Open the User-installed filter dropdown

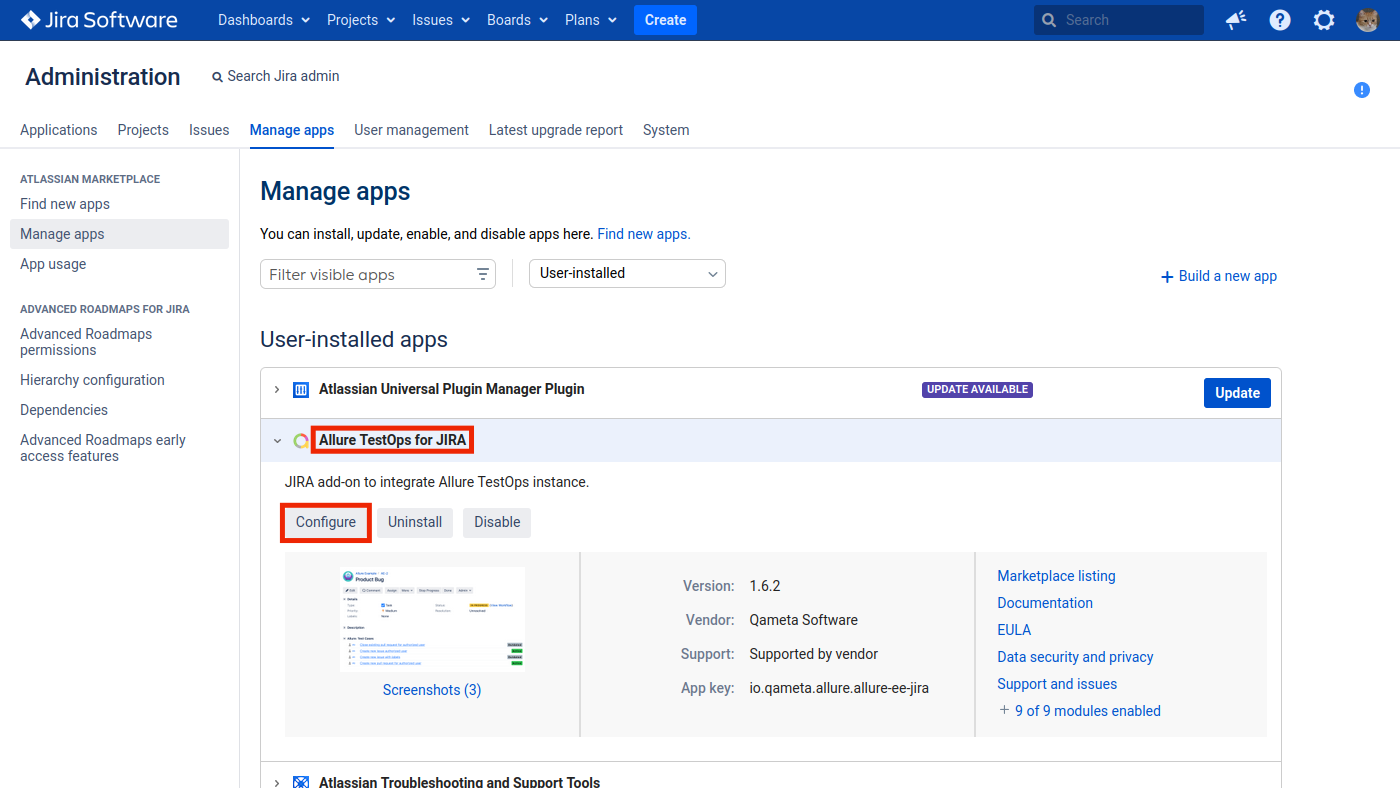(627, 273)
